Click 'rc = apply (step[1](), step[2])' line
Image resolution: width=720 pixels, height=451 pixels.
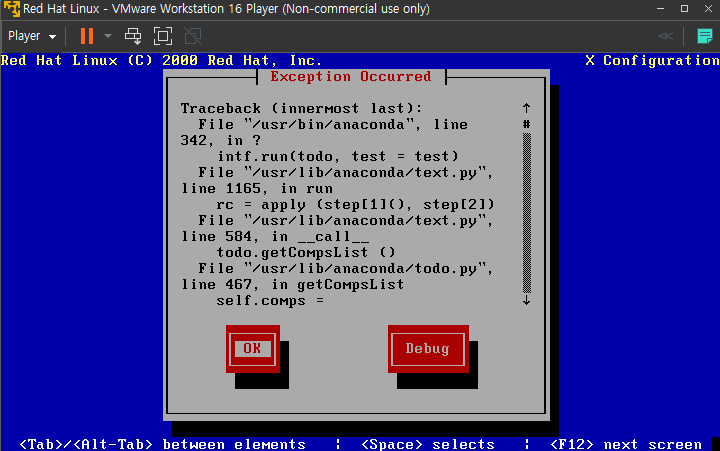(355, 204)
